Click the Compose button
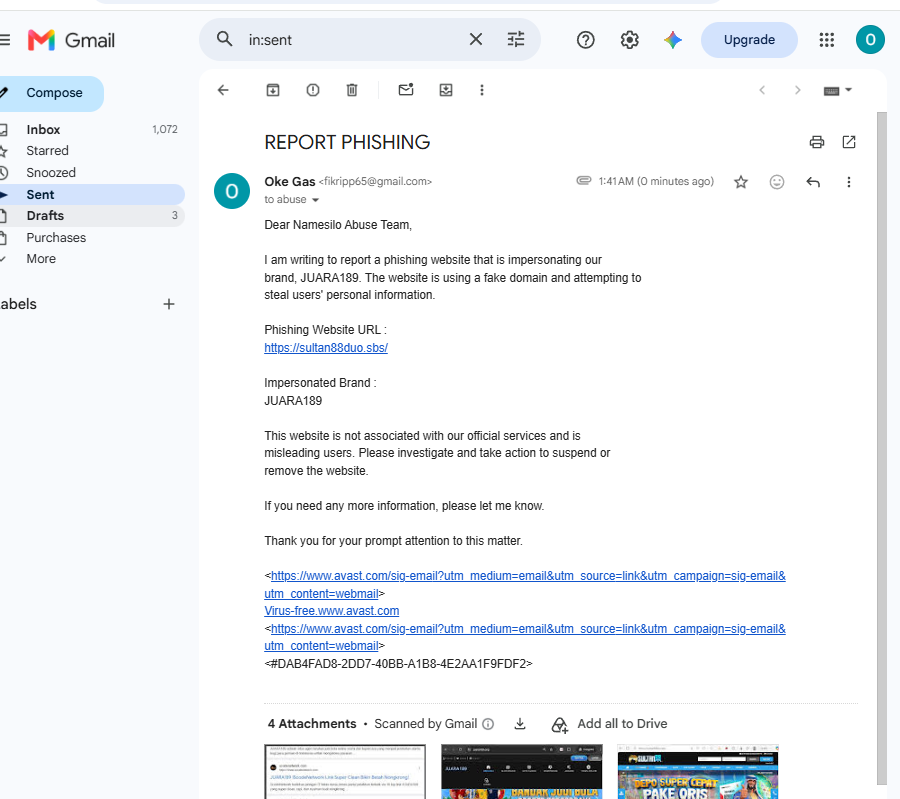 point(52,93)
